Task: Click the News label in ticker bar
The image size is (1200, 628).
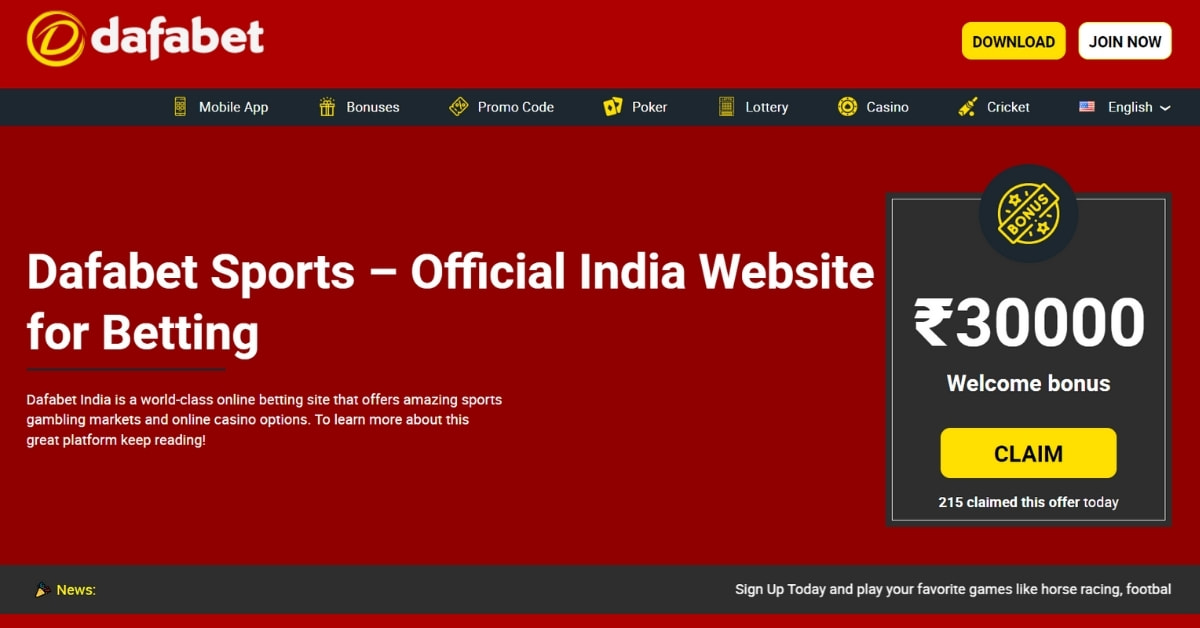Action: (76, 590)
